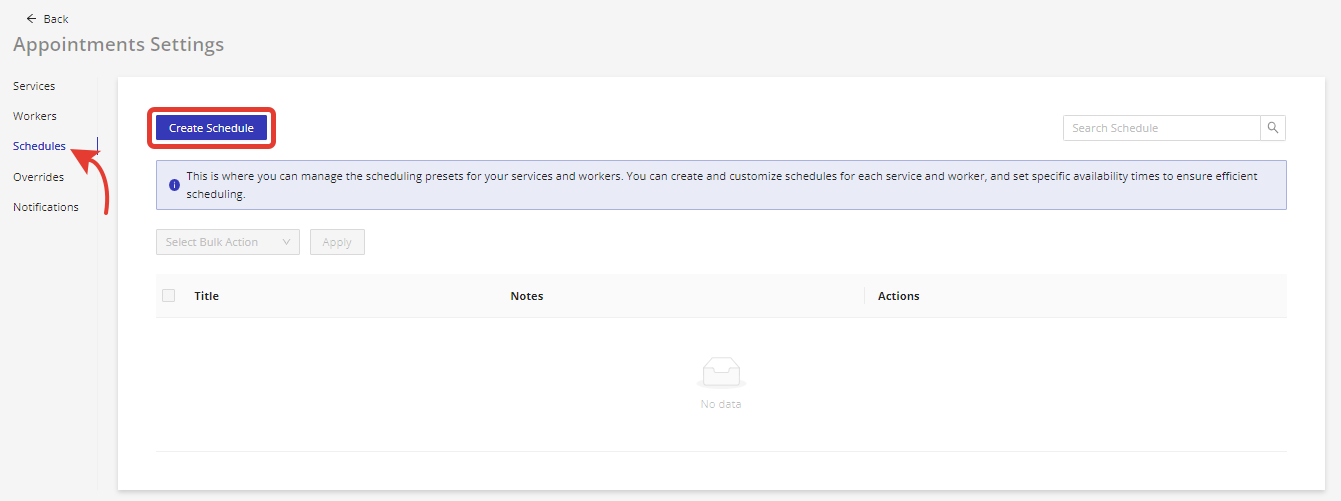Click the empty inbox No data icon

click(721, 374)
